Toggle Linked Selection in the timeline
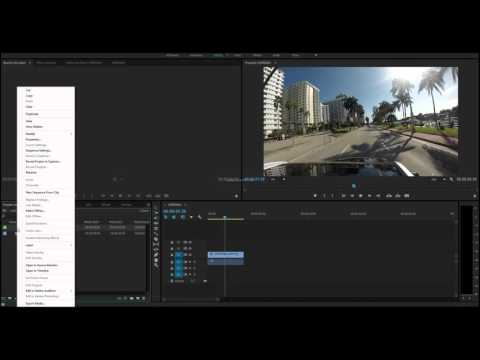The image size is (480, 360). coord(182,217)
